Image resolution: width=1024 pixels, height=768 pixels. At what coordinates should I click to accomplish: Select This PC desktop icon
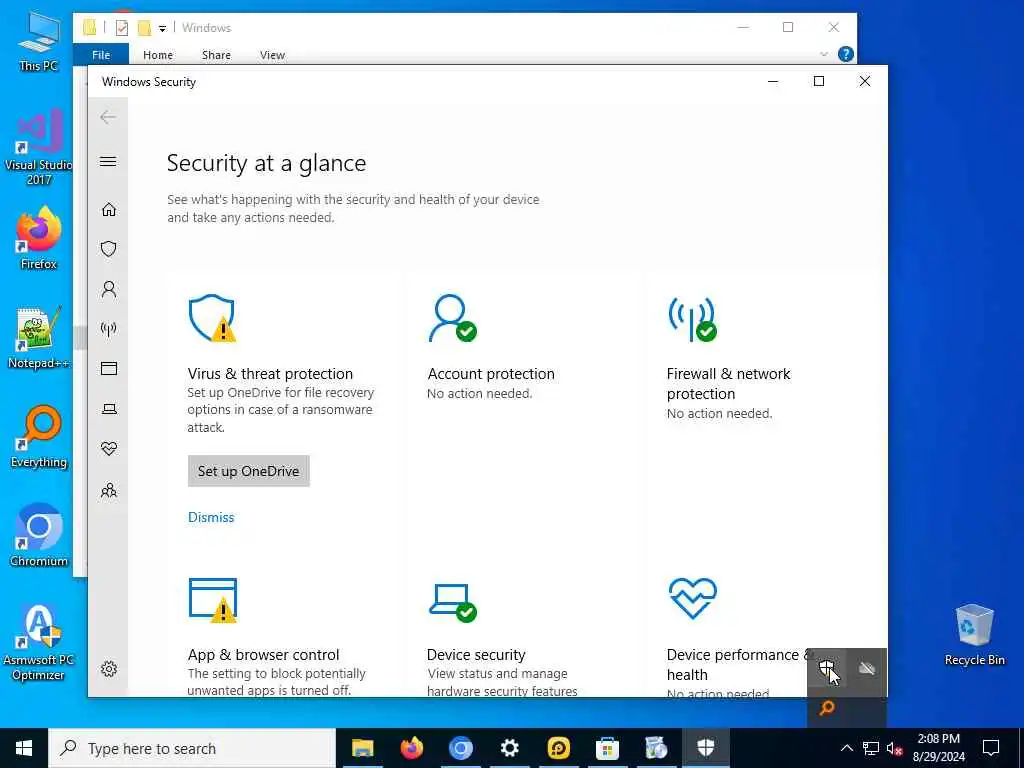[39, 40]
